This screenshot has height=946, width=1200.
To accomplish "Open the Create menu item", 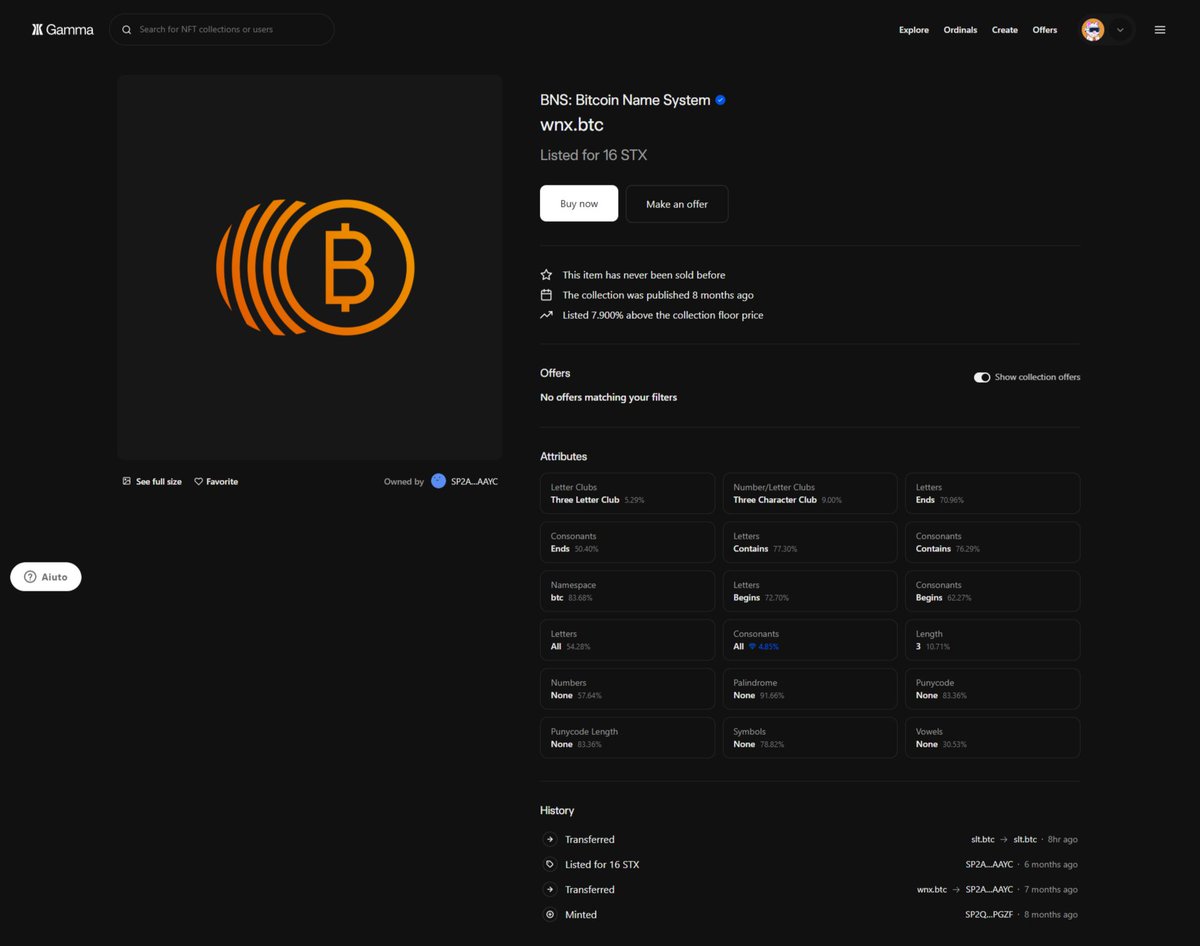I will [1005, 30].
